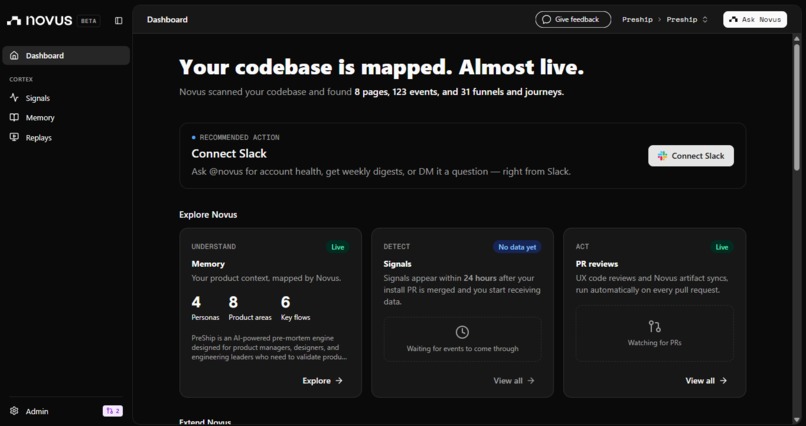This screenshot has height=426, width=806.
Task: Click the DETECT label
Action: click(397, 247)
